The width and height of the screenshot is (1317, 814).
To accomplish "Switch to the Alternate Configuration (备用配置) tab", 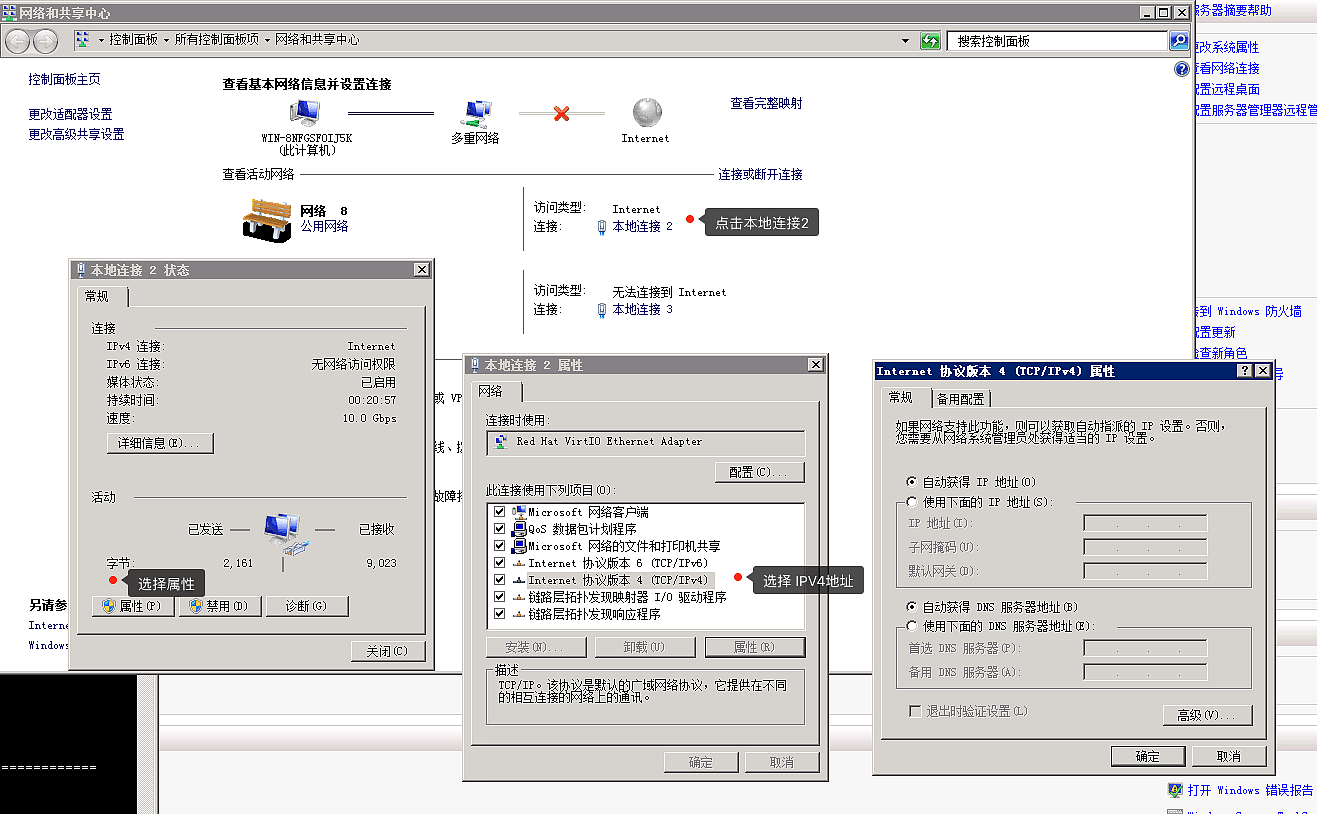I will (961, 399).
